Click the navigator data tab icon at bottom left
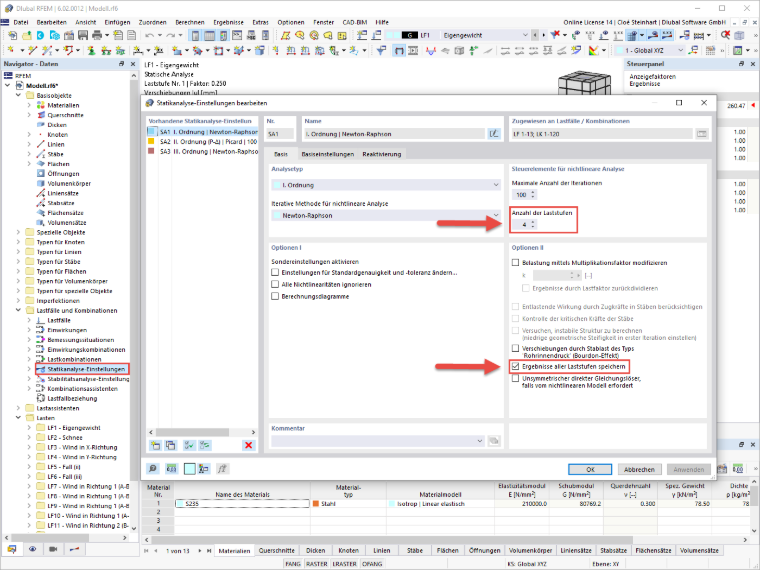760x570 pixels. 12,549
